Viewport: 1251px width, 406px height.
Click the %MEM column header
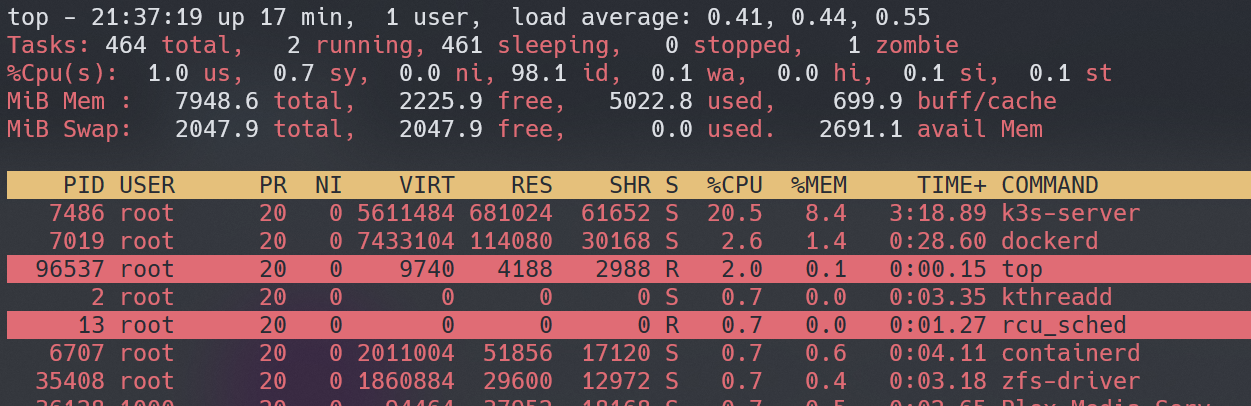(x=817, y=185)
